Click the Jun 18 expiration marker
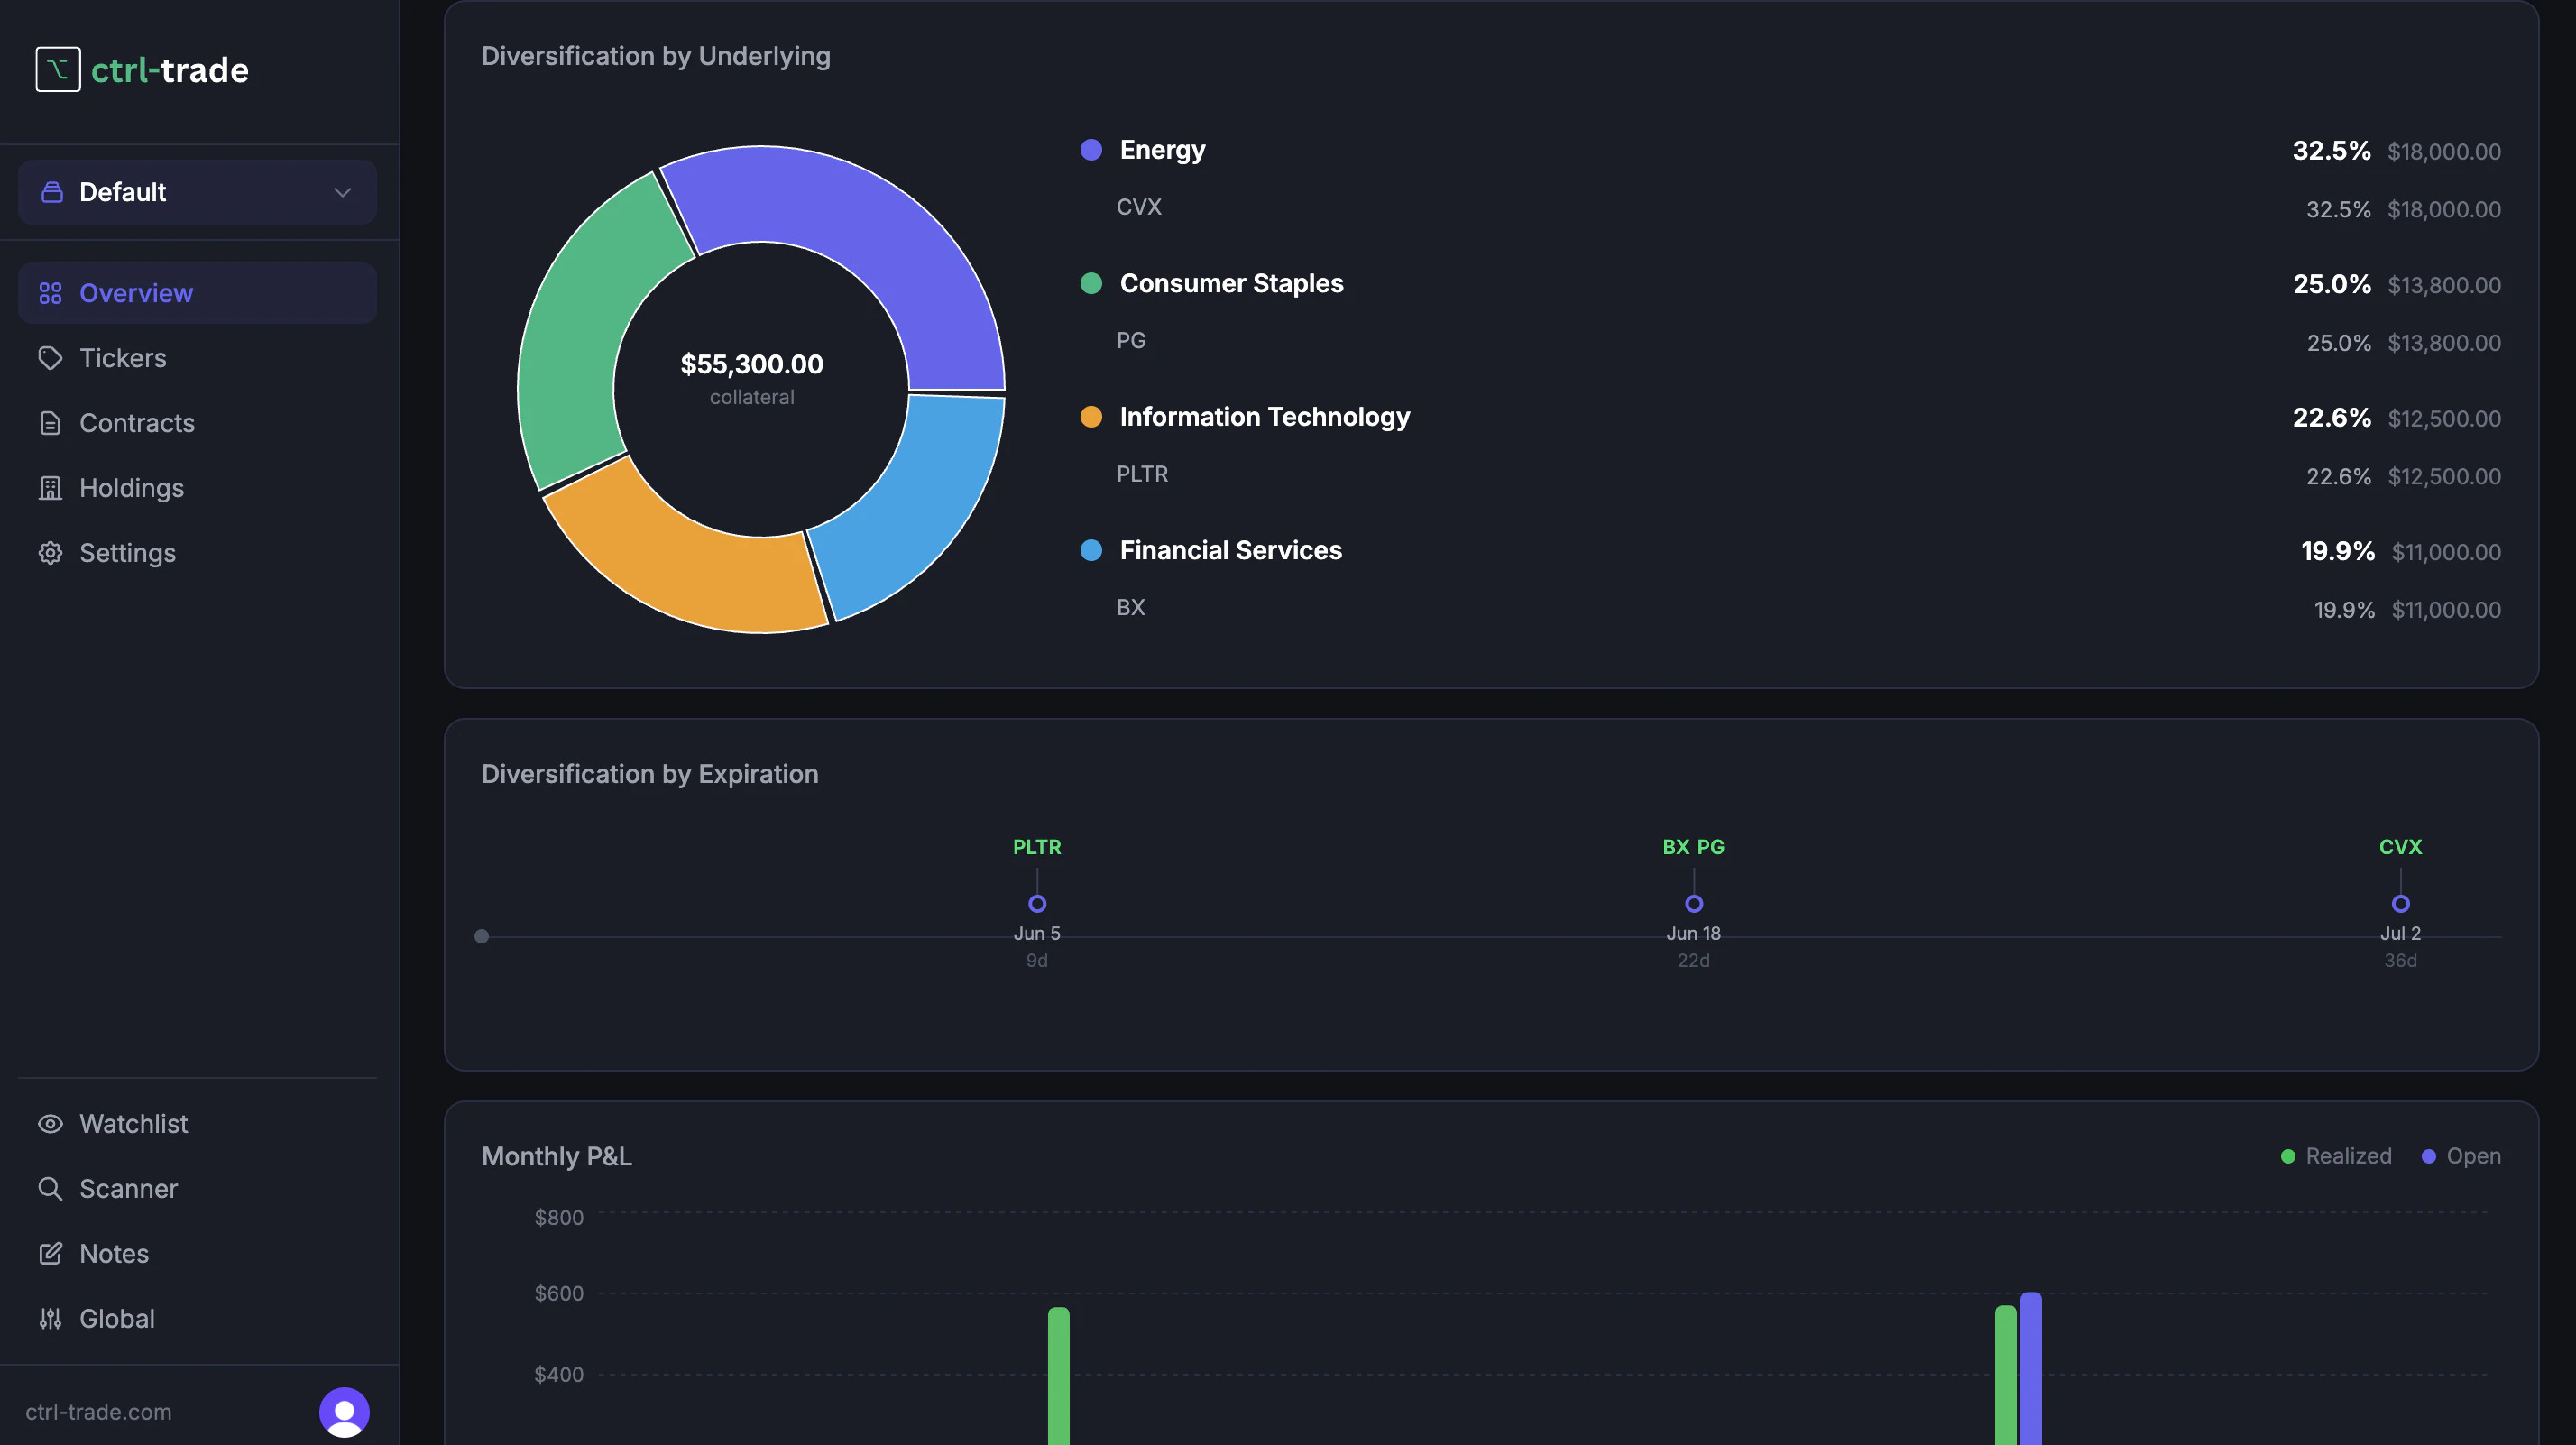 click(x=1694, y=904)
